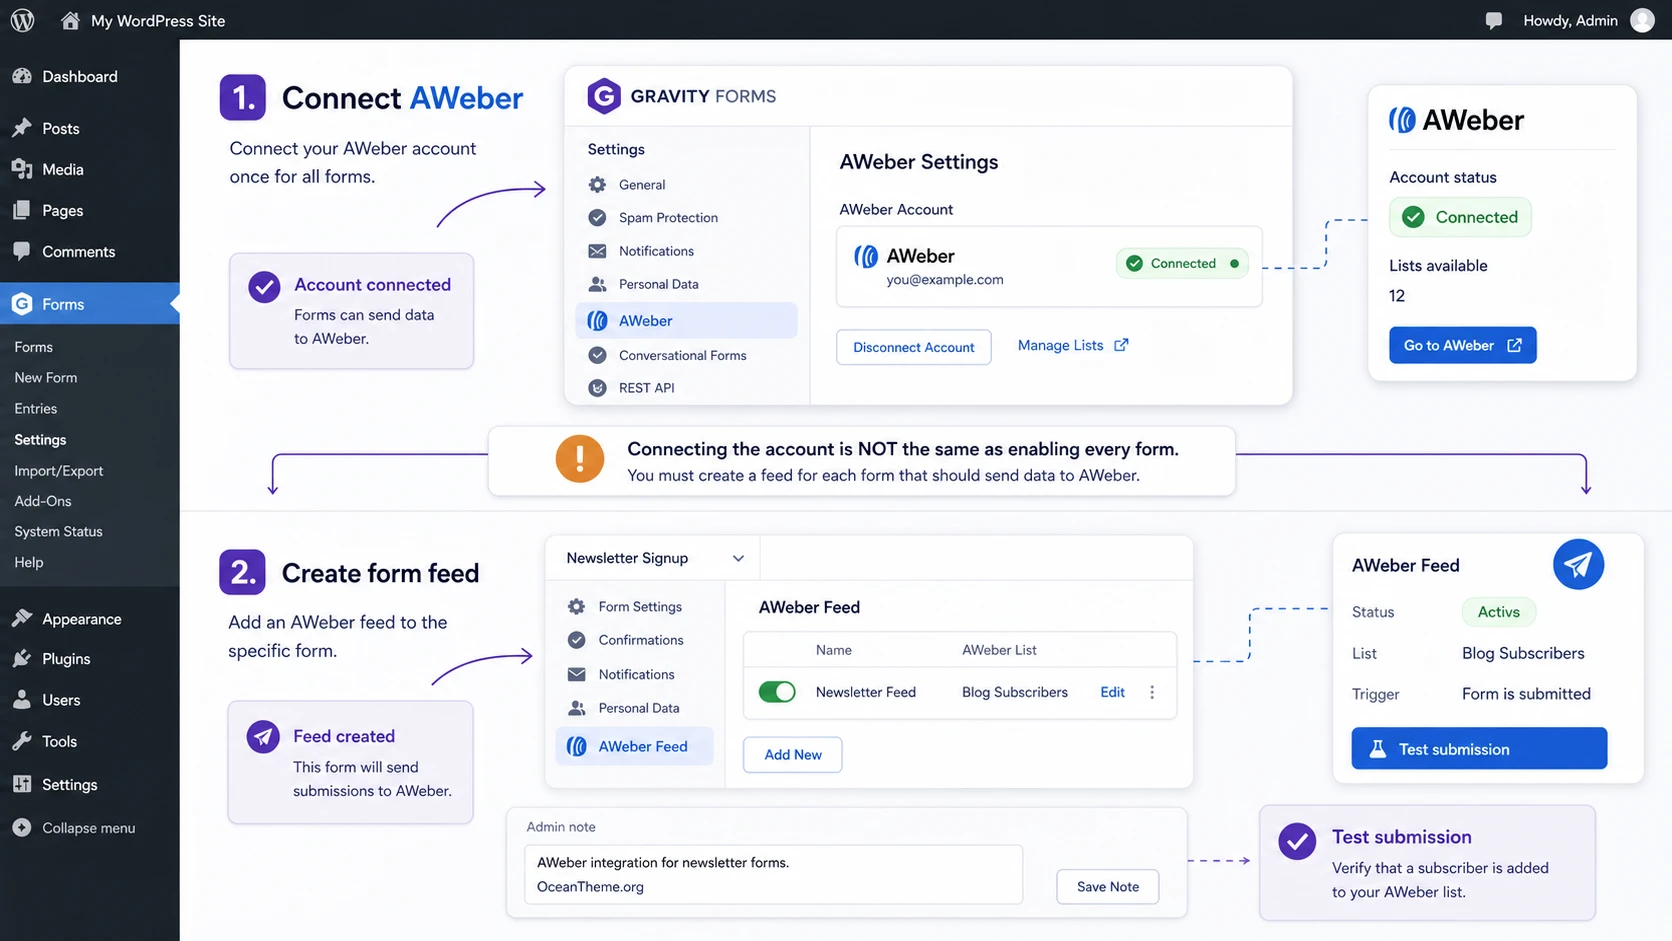Open the Manage Lists link

tap(1072, 345)
